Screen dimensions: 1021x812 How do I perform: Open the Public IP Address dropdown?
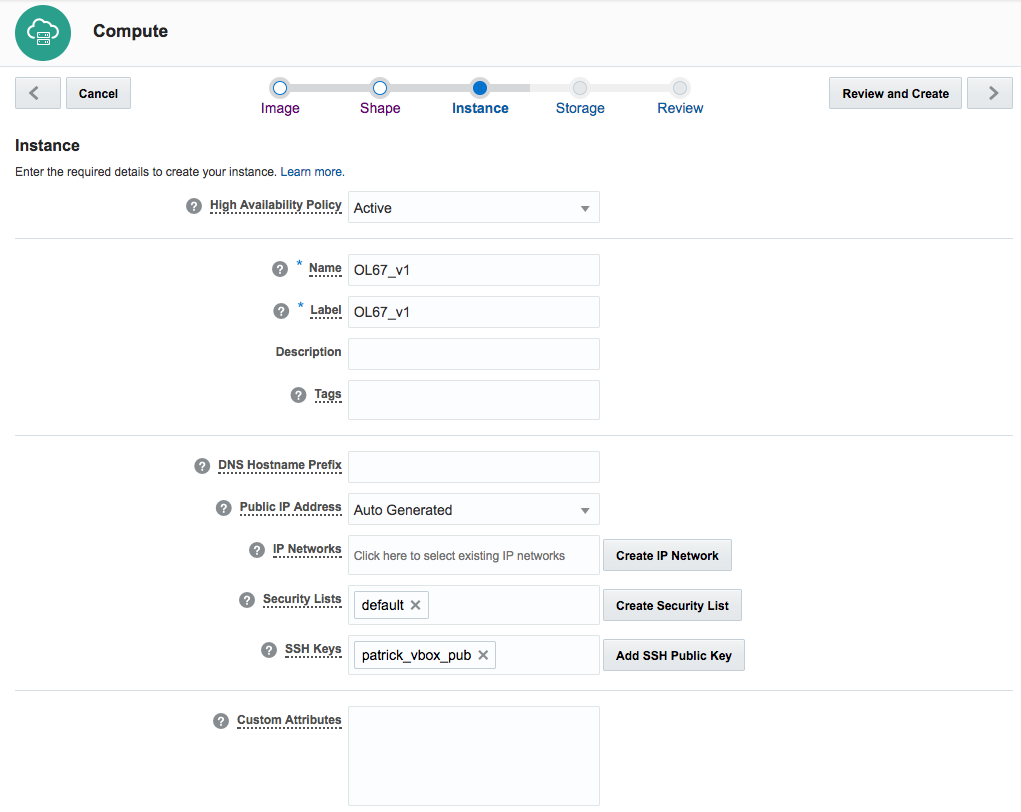click(474, 510)
